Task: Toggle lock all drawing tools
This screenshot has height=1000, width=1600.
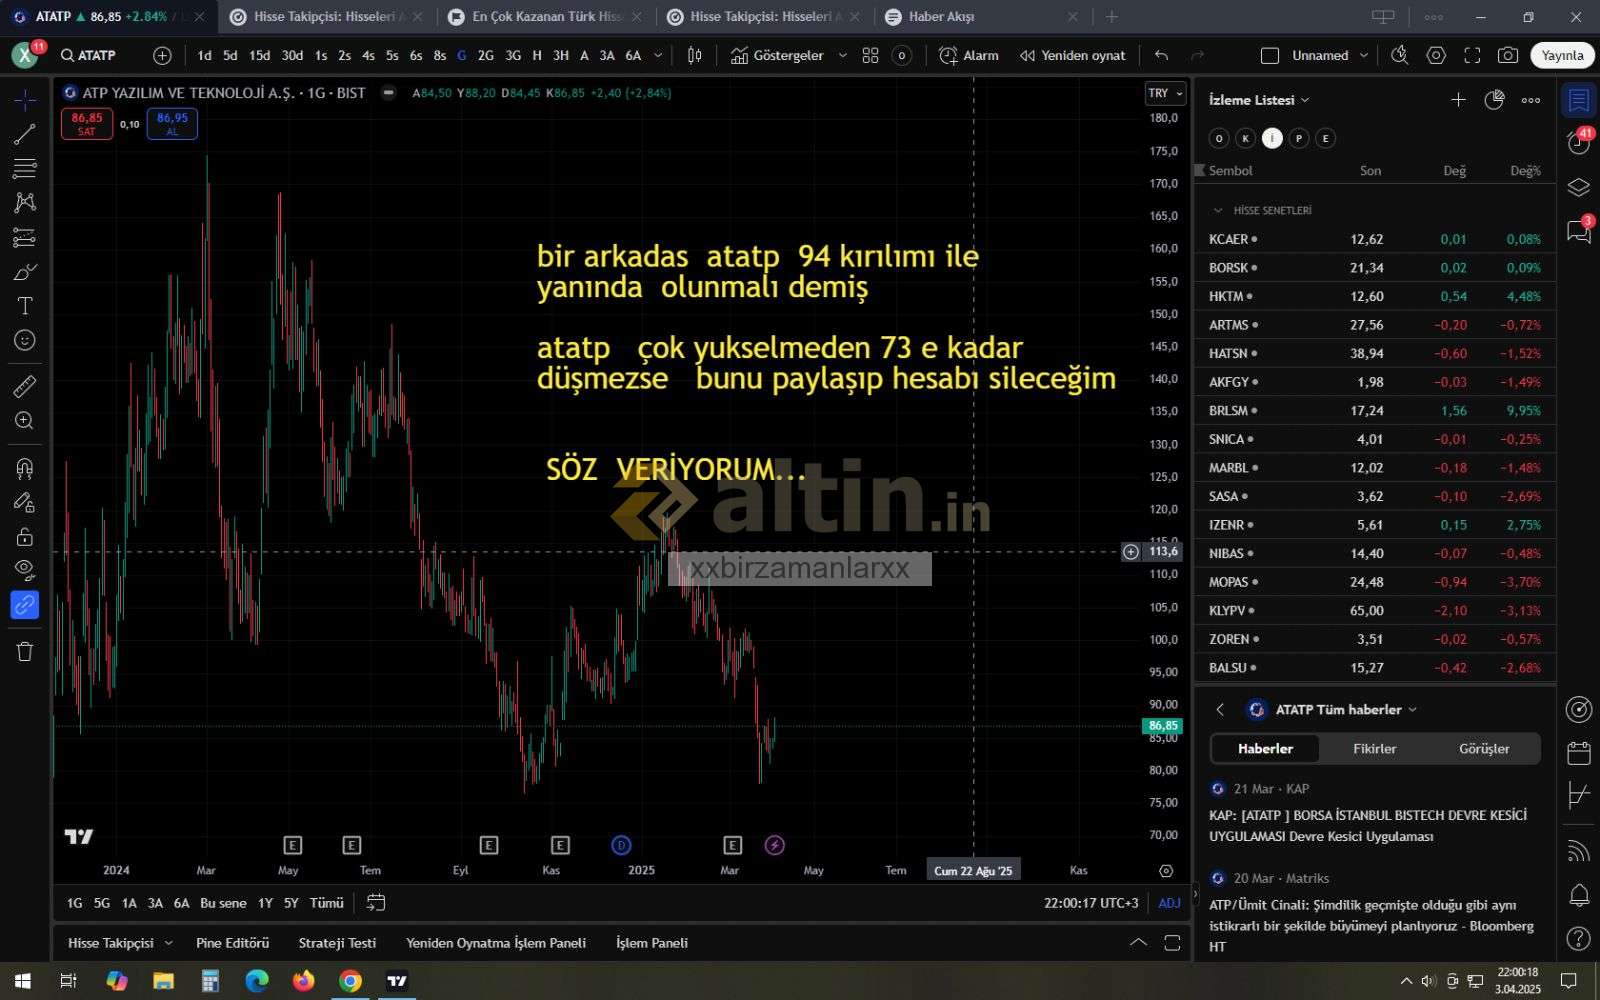Action: 25,537
